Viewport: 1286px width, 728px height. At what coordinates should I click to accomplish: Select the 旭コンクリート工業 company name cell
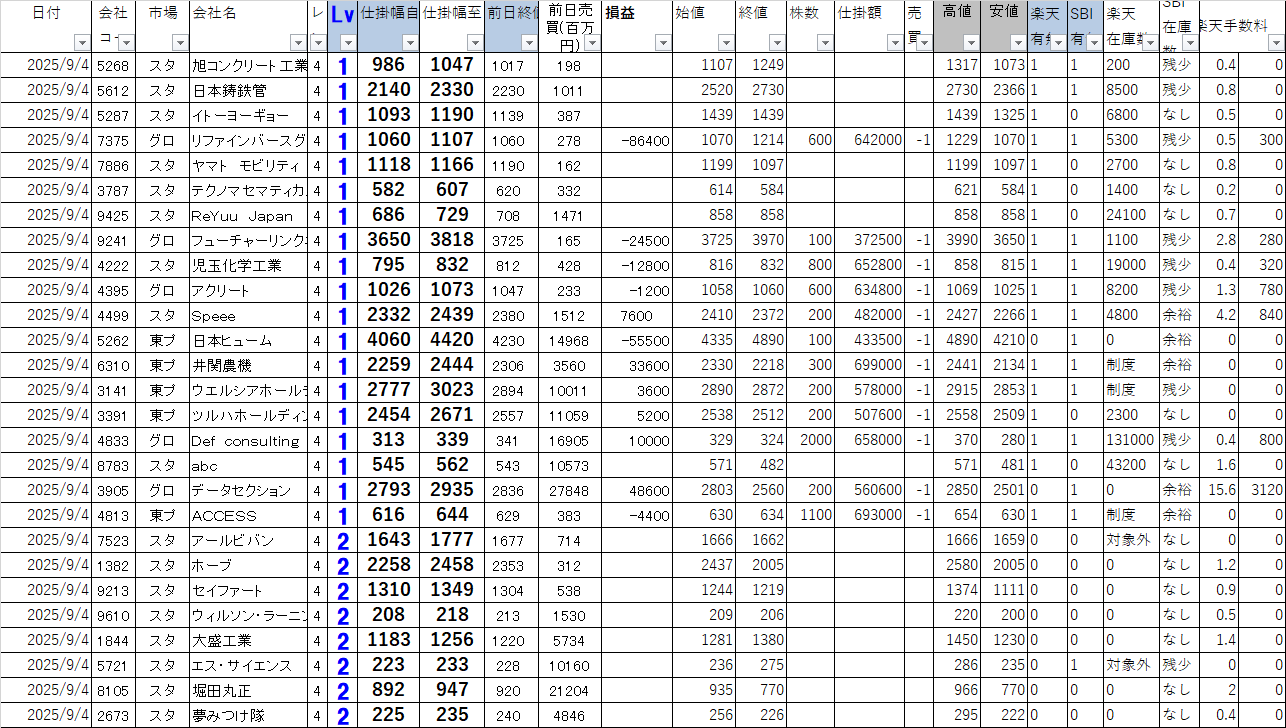pyautogui.click(x=249, y=65)
